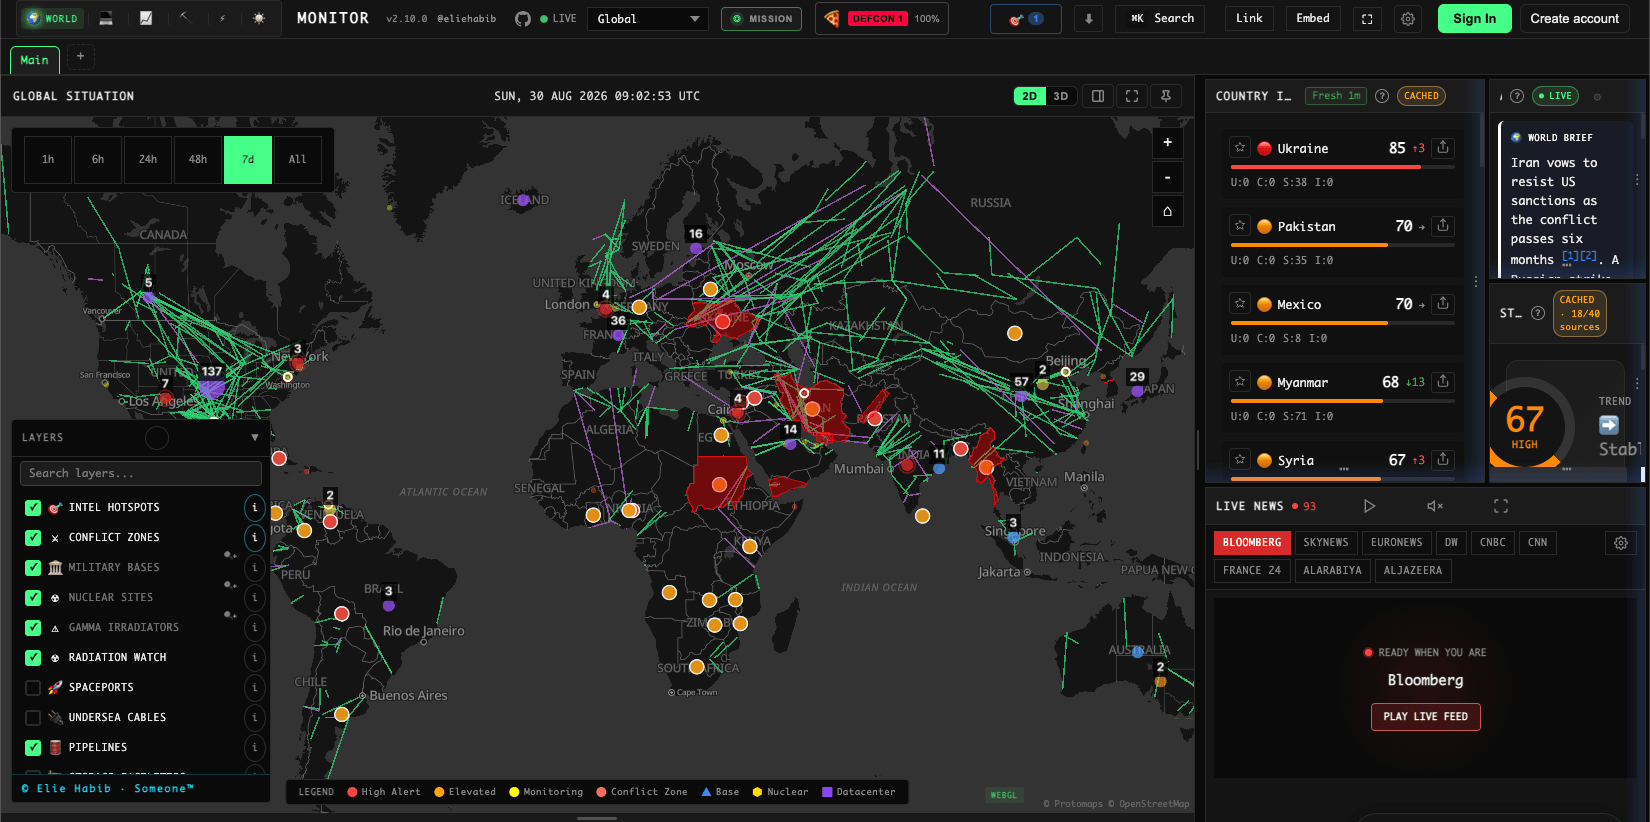The height and width of the screenshot is (822, 1650).
Task: Open Country Instability help question icon
Action: 1382,96
